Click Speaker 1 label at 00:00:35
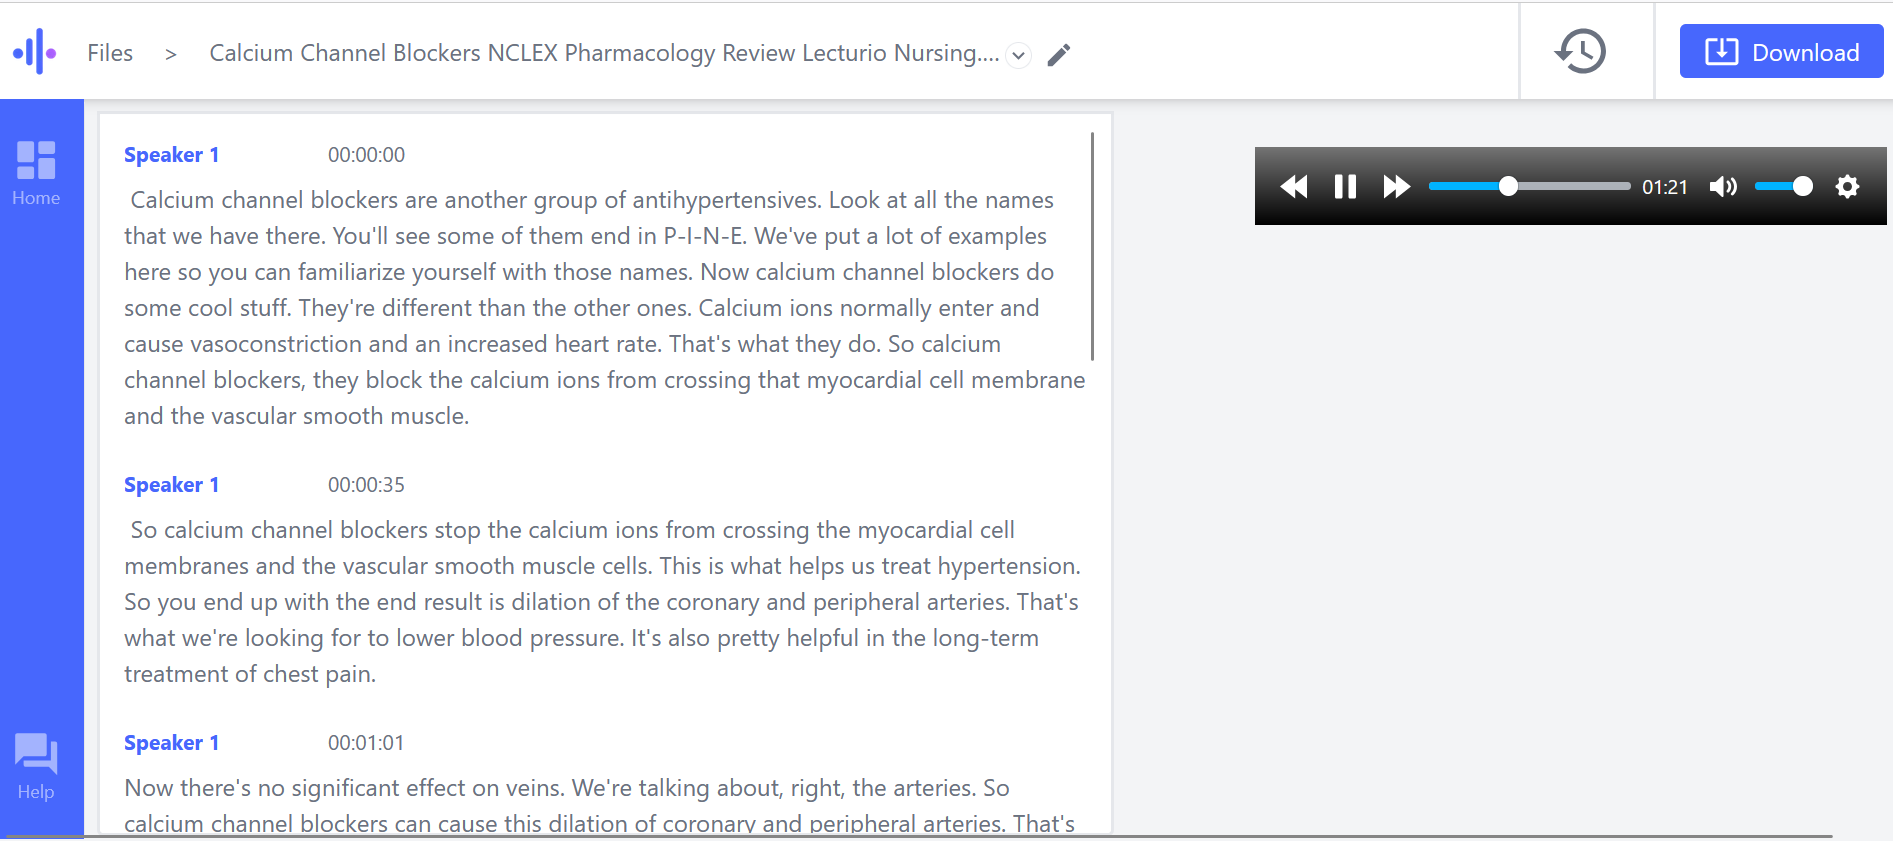 point(171,485)
